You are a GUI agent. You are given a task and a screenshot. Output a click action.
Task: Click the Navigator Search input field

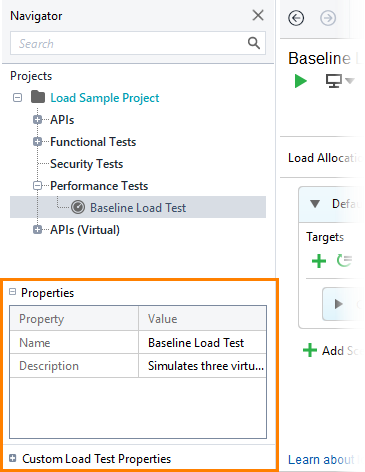138,43
